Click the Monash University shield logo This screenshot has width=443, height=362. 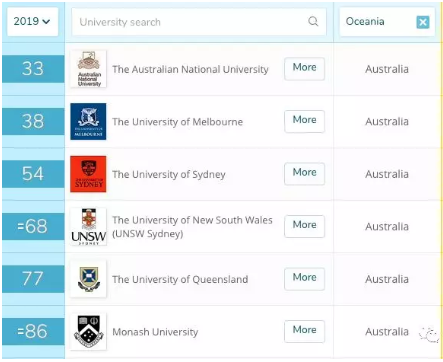coord(88,331)
